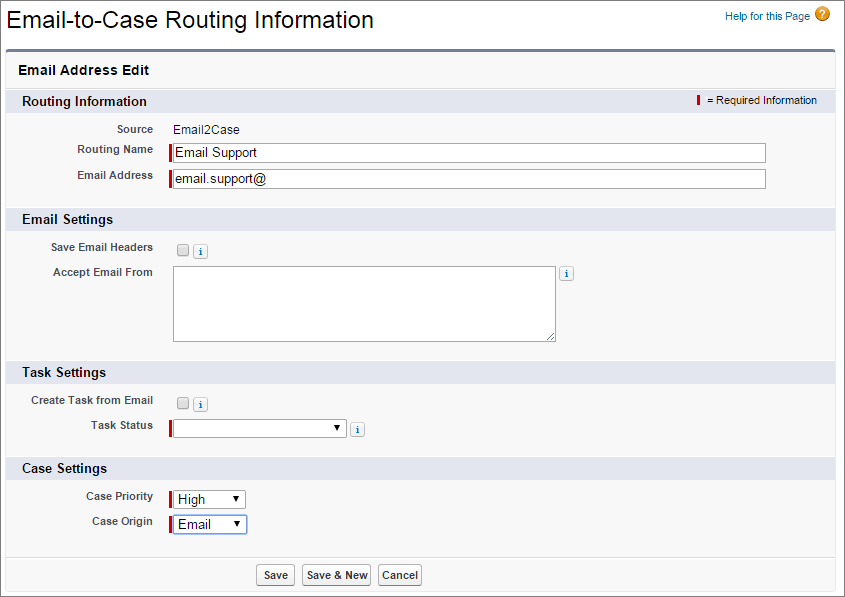Click the info icon next to Task Status
Screen dimensions: 845x597
pyautogui.click(x=357, y=428)
